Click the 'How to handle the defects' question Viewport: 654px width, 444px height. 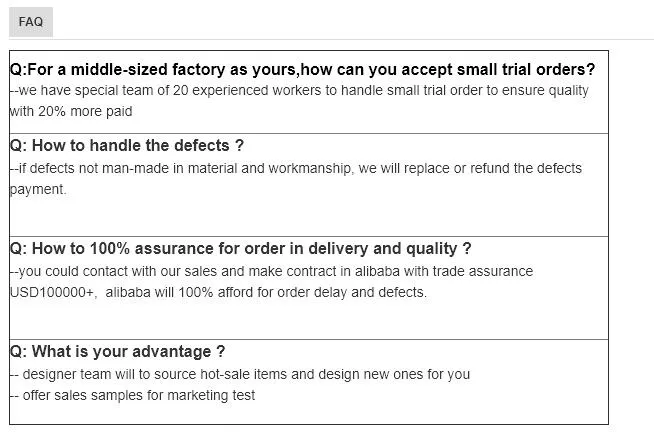coord(127,145)
